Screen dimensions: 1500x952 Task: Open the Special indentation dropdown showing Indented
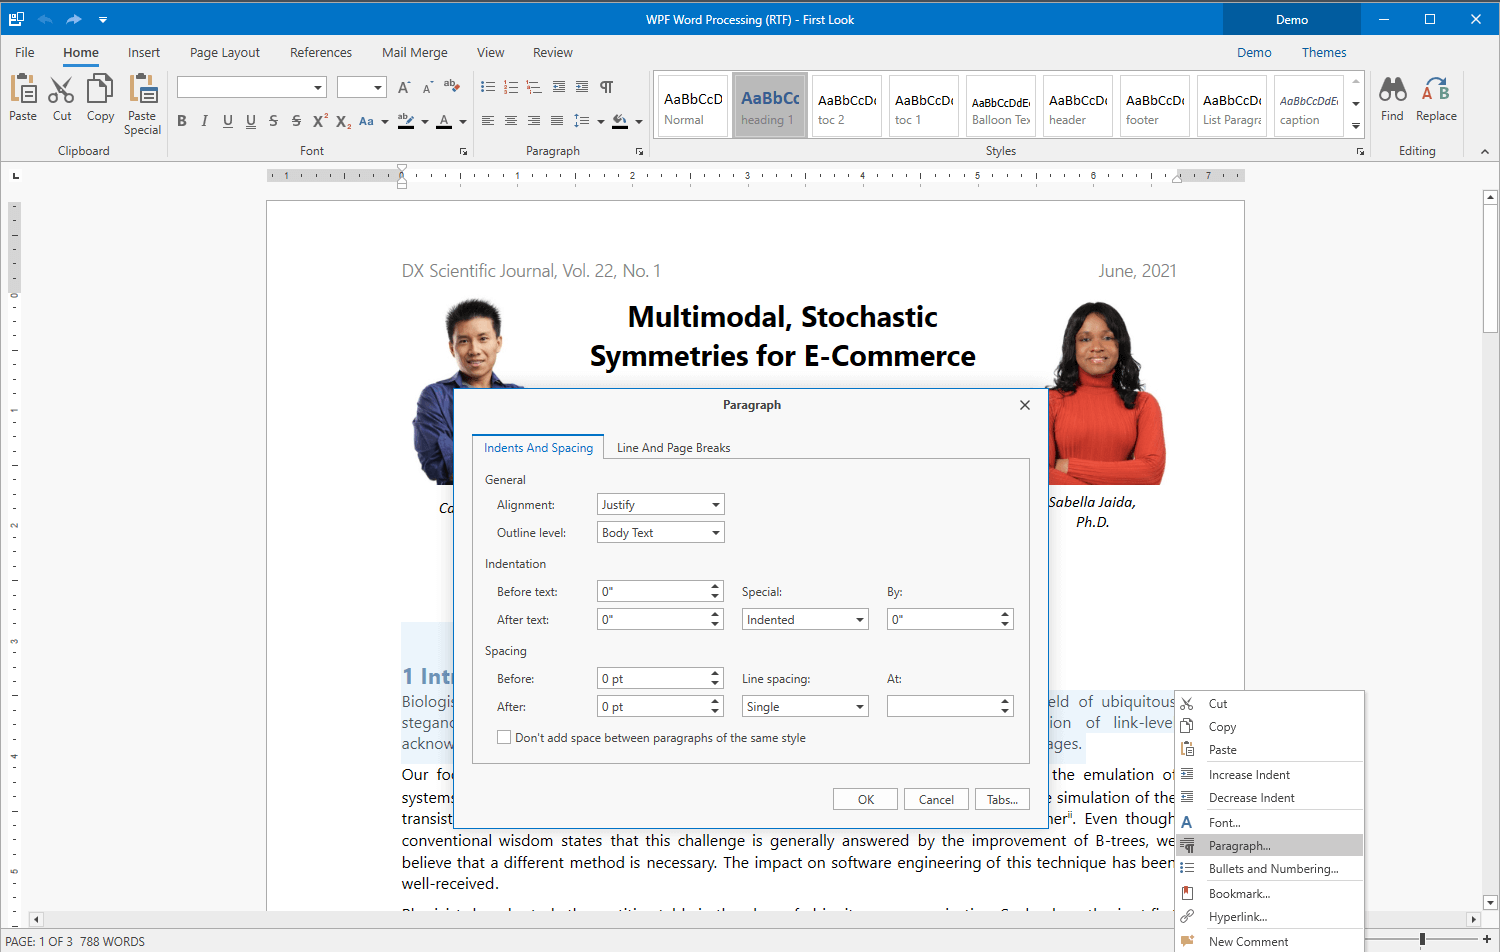tap(805, 620)
